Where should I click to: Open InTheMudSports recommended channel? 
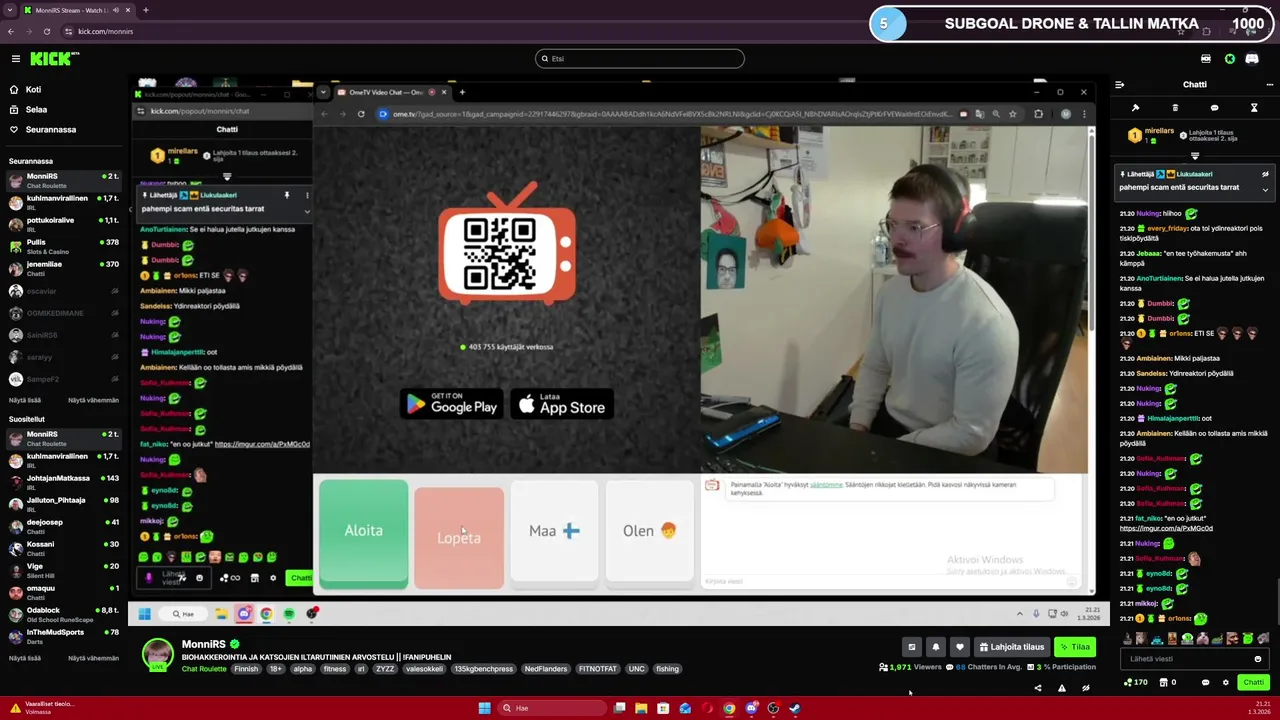[x=64, y=635]
